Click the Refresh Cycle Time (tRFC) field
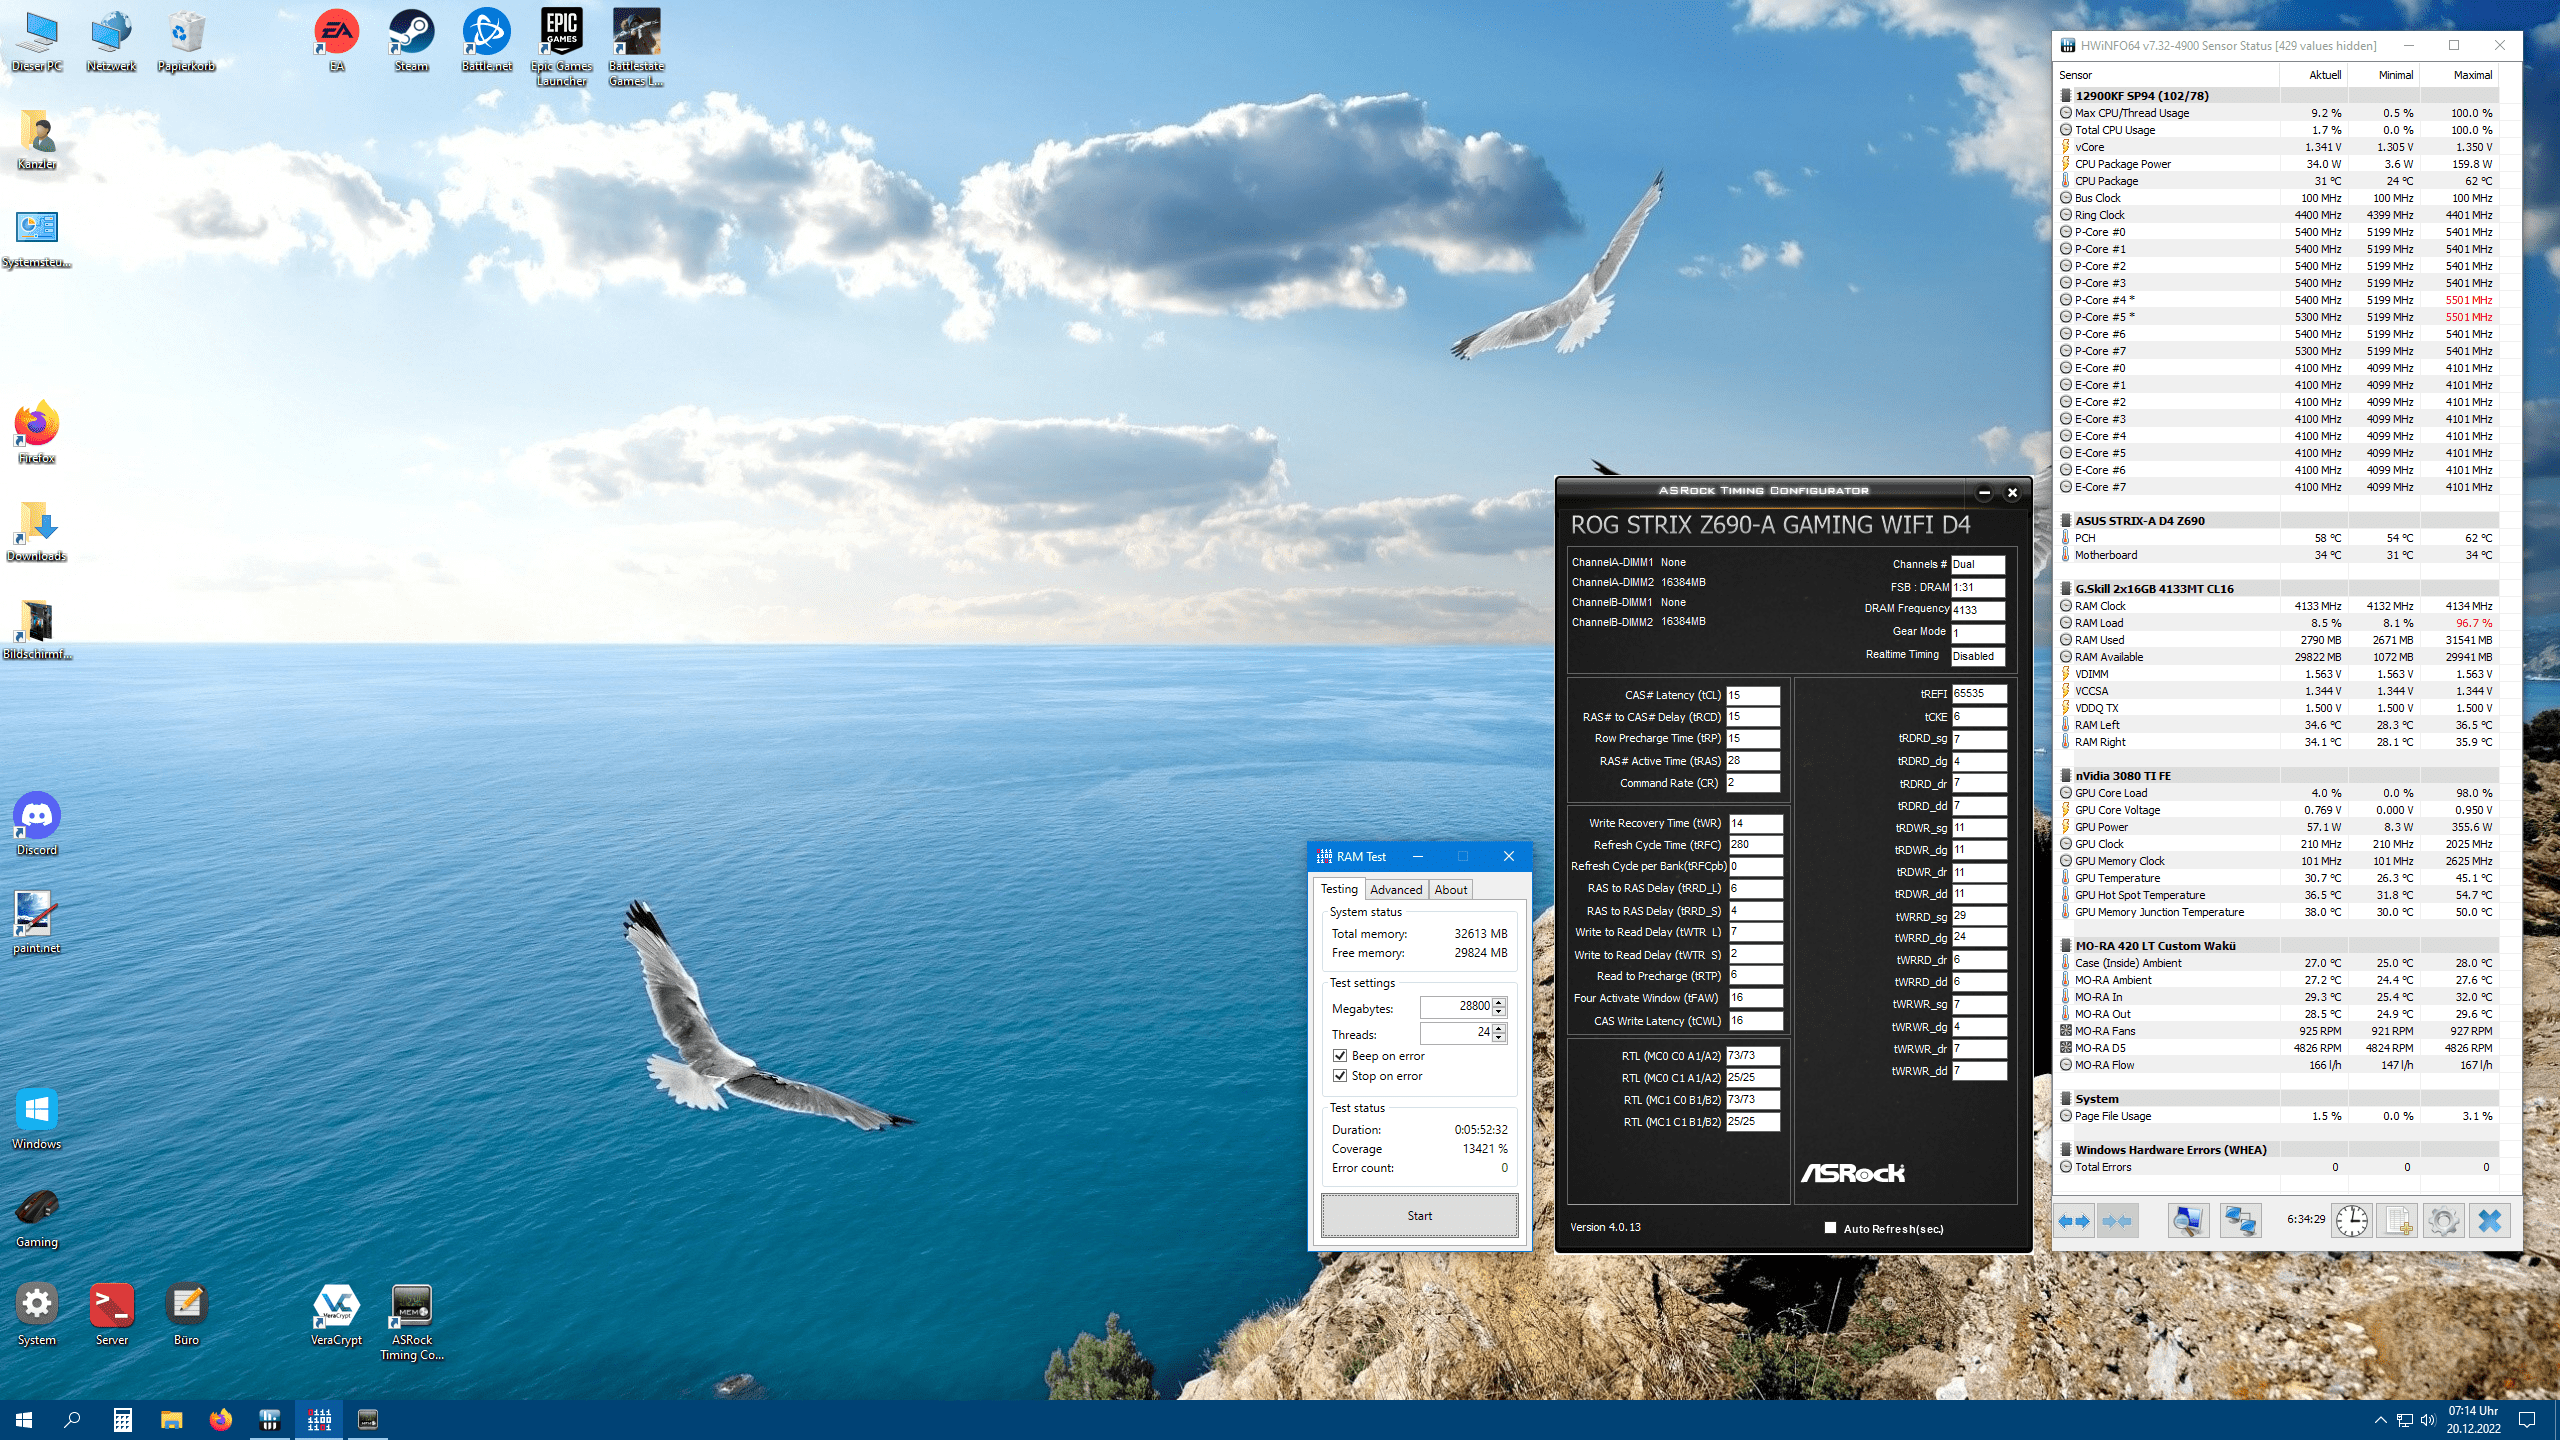The image size is (2560, 1440). click(x=1754, y=845)
